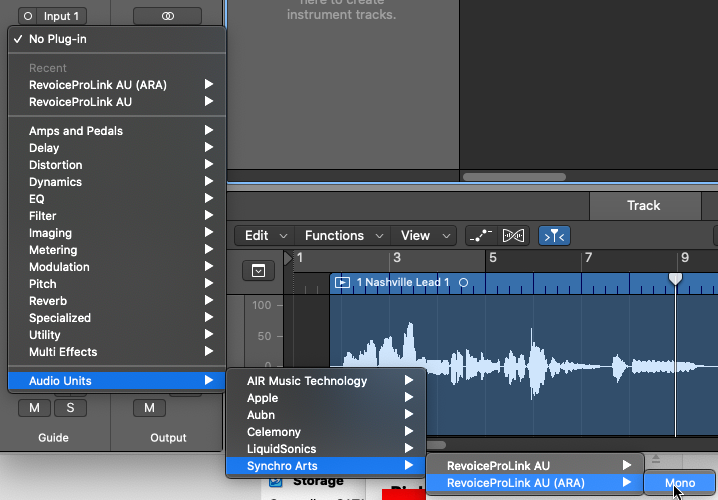The image size is (718, 500).
Task: Click the loop circle on Nashville Lead region
Action: 463,283
